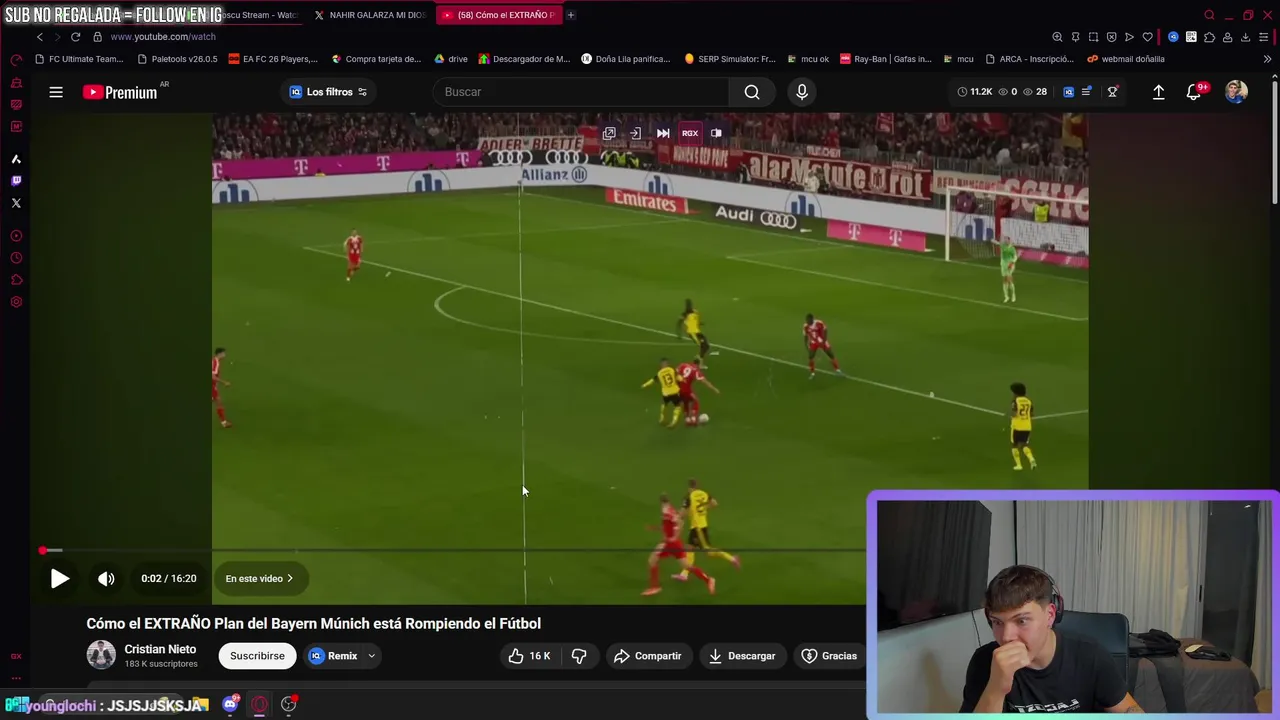This screenshot has width=1280, height=720.
Task: Open Compra tarjeta de bookmark
Action: pos(376,59)
